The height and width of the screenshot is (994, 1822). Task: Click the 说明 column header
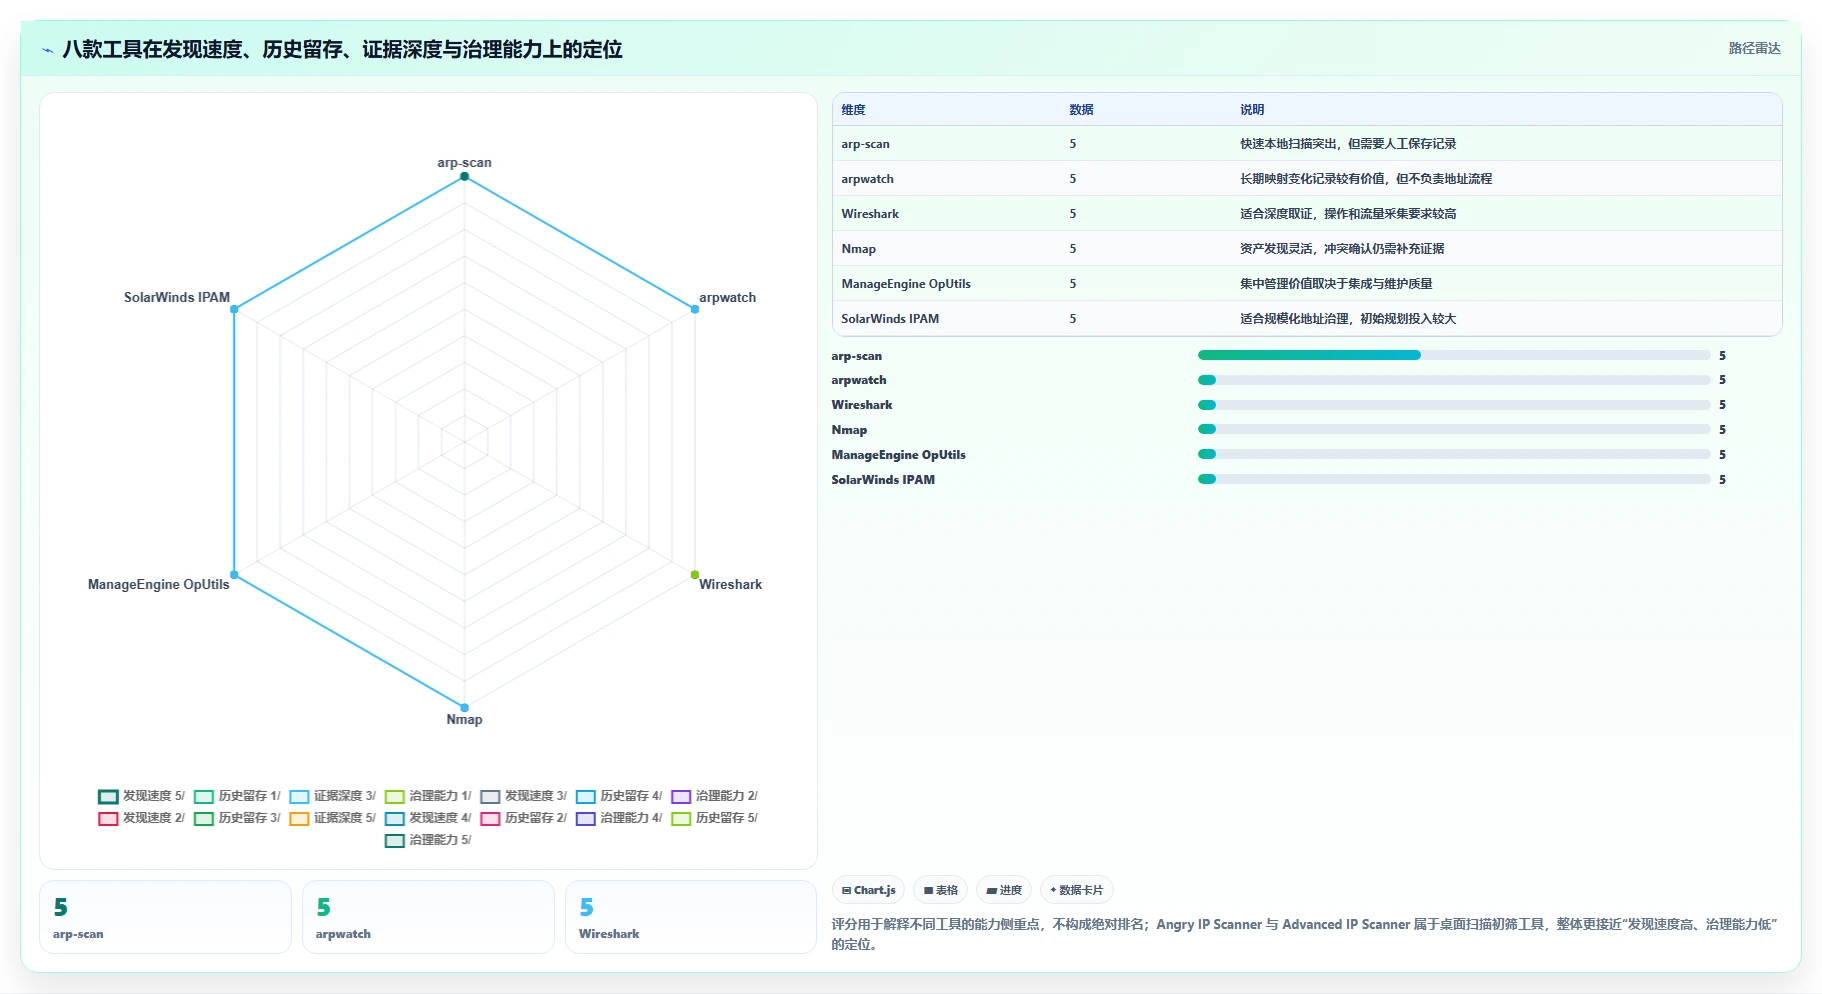pos(1252,110)
